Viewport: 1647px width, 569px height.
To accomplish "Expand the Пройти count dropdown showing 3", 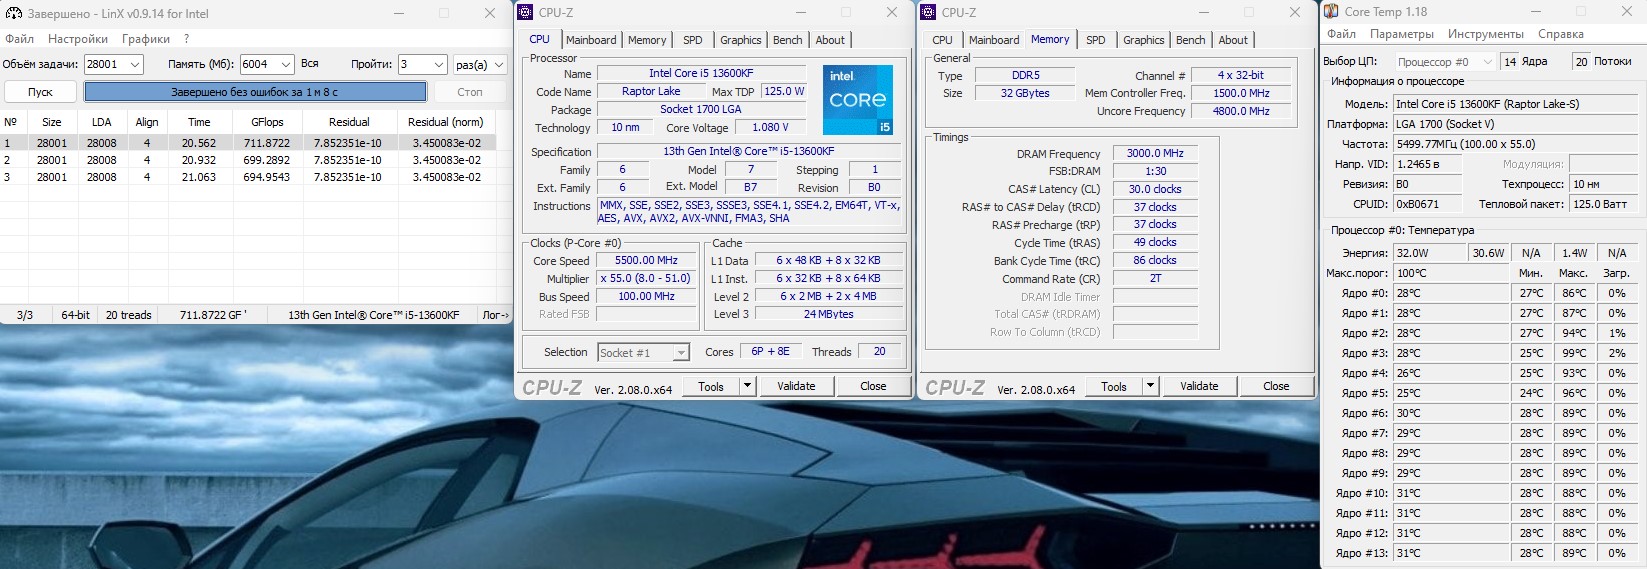I will pyautogui.click(x=439, y=64).
